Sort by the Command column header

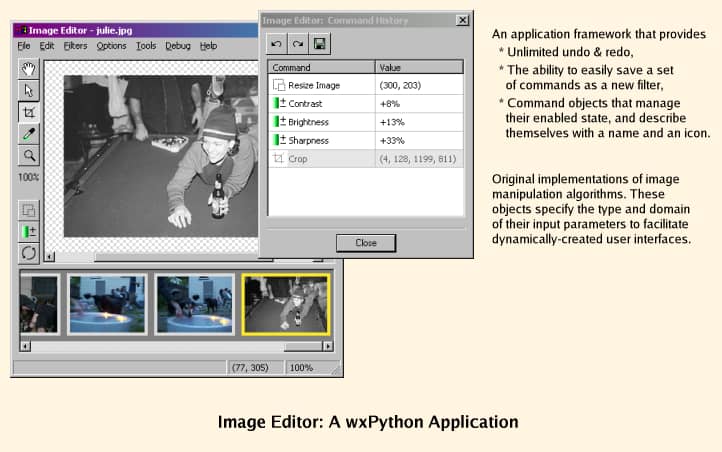pyautogui.click(x=321, y=68)
